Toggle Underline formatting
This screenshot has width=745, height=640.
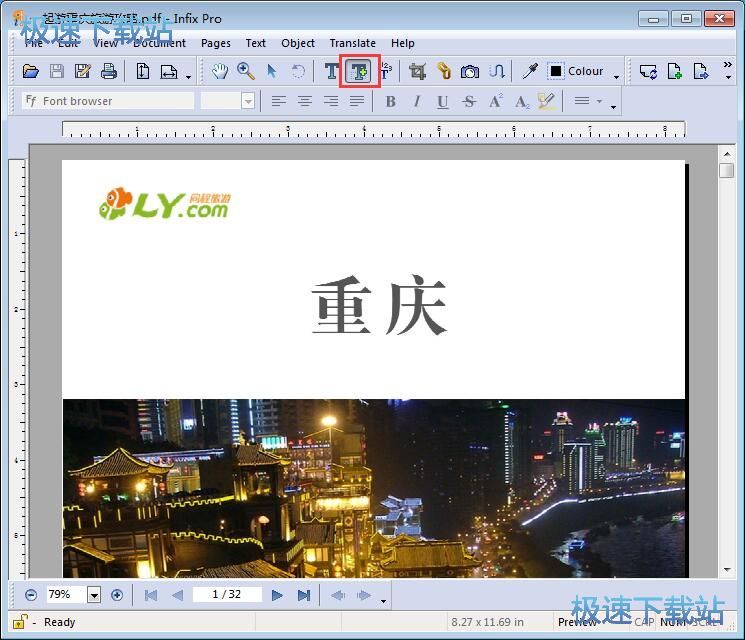click(443, 102)
